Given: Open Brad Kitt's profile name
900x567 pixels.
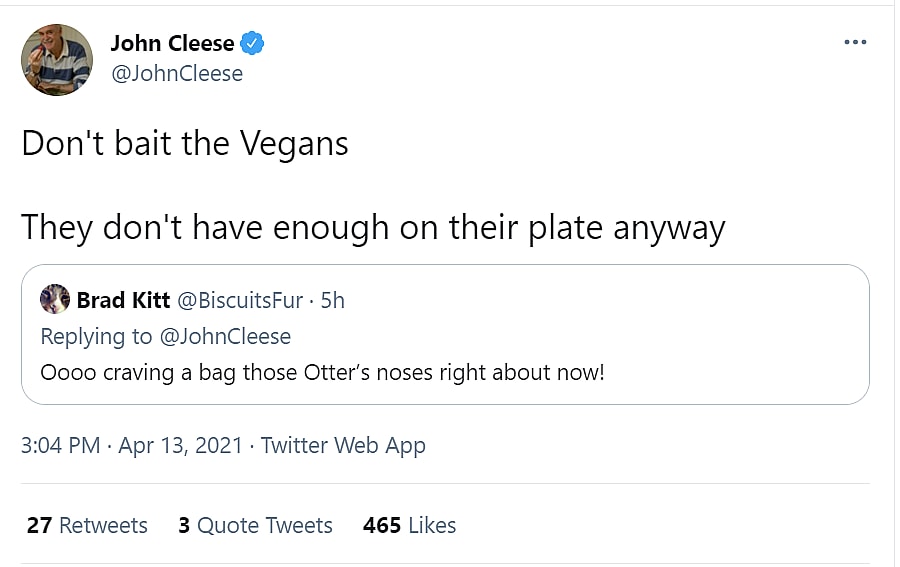Looking at the screenshot, I should [123, 300].
